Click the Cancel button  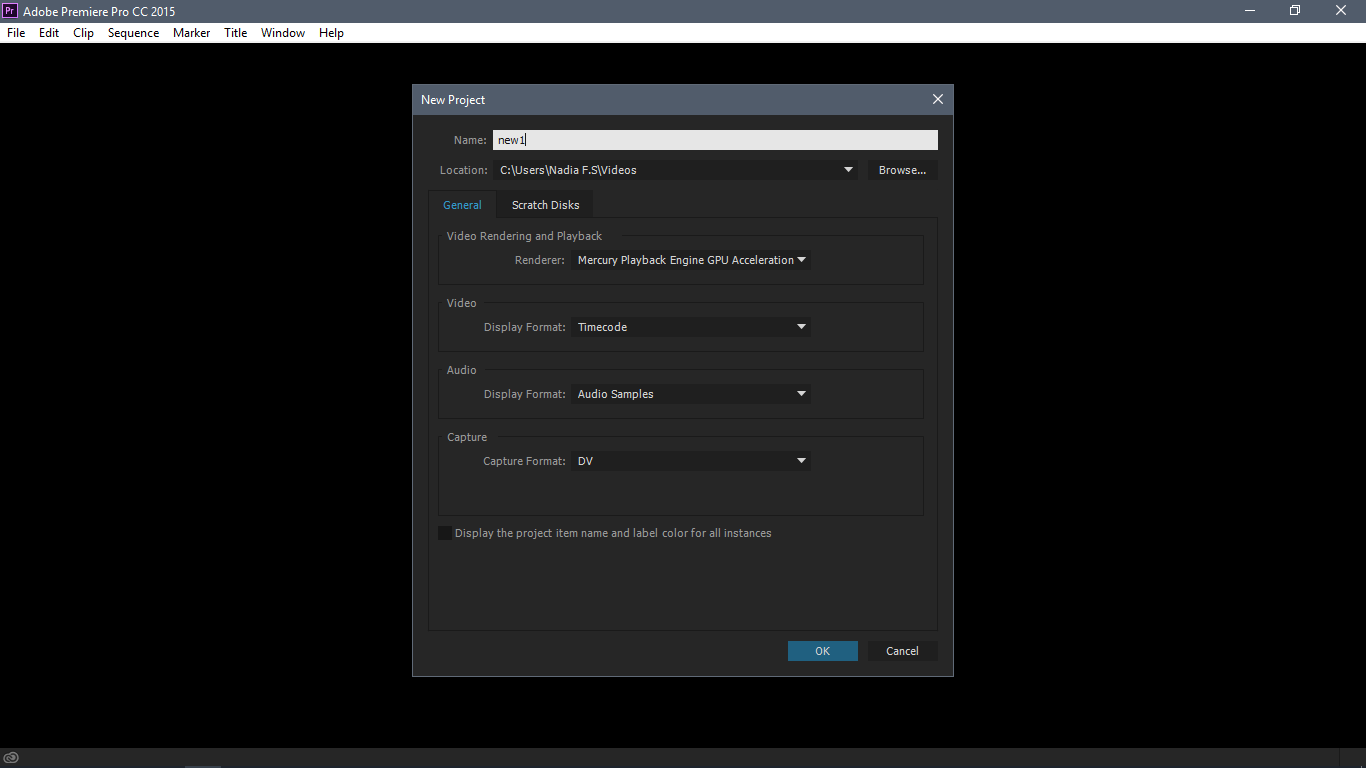point(902,651)
